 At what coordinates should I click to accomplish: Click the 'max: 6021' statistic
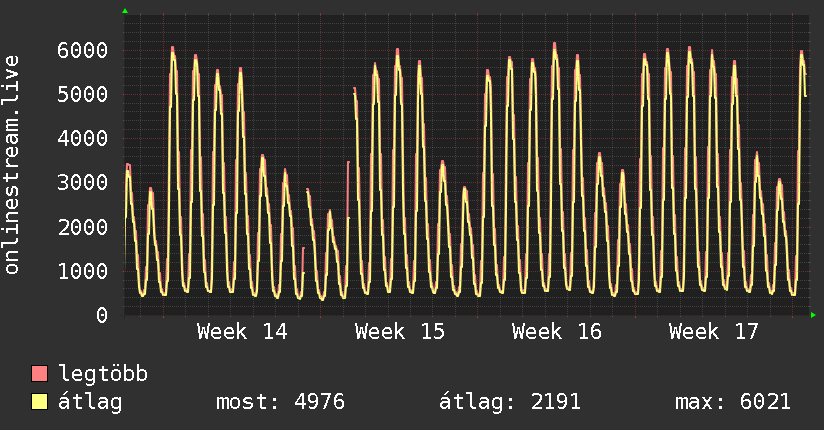[733, 402]
